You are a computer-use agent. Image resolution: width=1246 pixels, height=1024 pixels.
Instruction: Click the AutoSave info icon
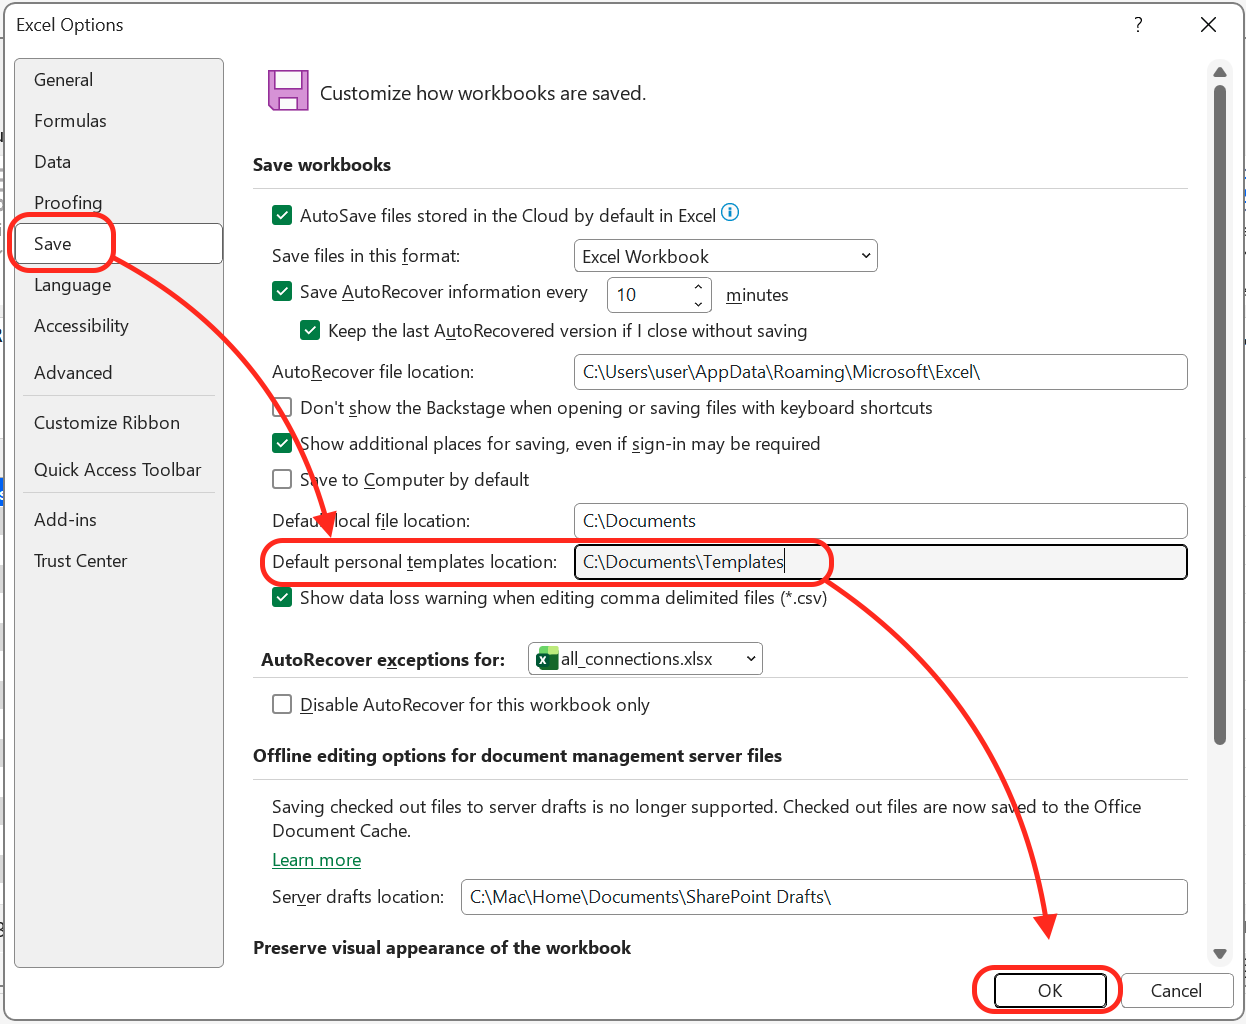730,212
